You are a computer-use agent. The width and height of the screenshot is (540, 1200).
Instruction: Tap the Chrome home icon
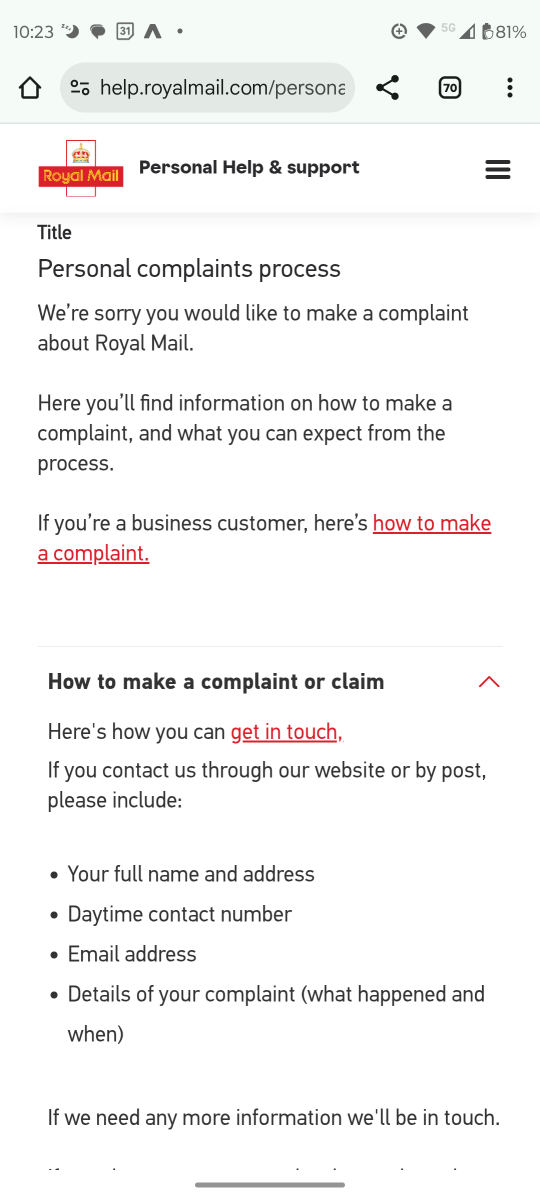(30, 88)
